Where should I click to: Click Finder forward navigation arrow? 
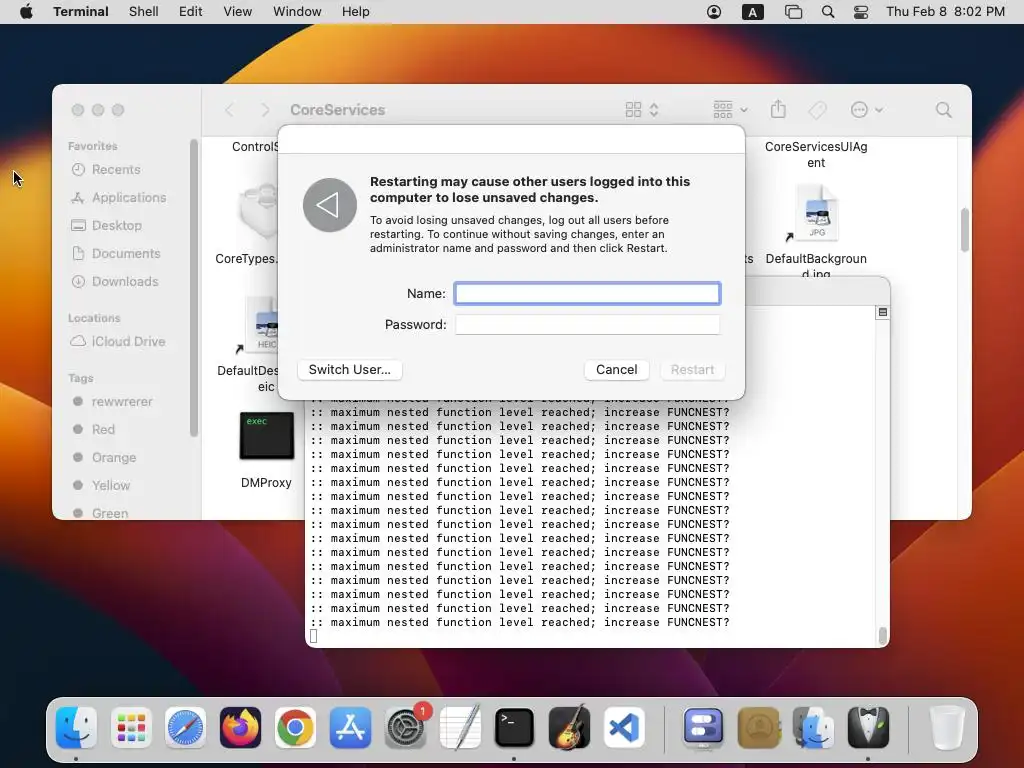pos(264,110)
